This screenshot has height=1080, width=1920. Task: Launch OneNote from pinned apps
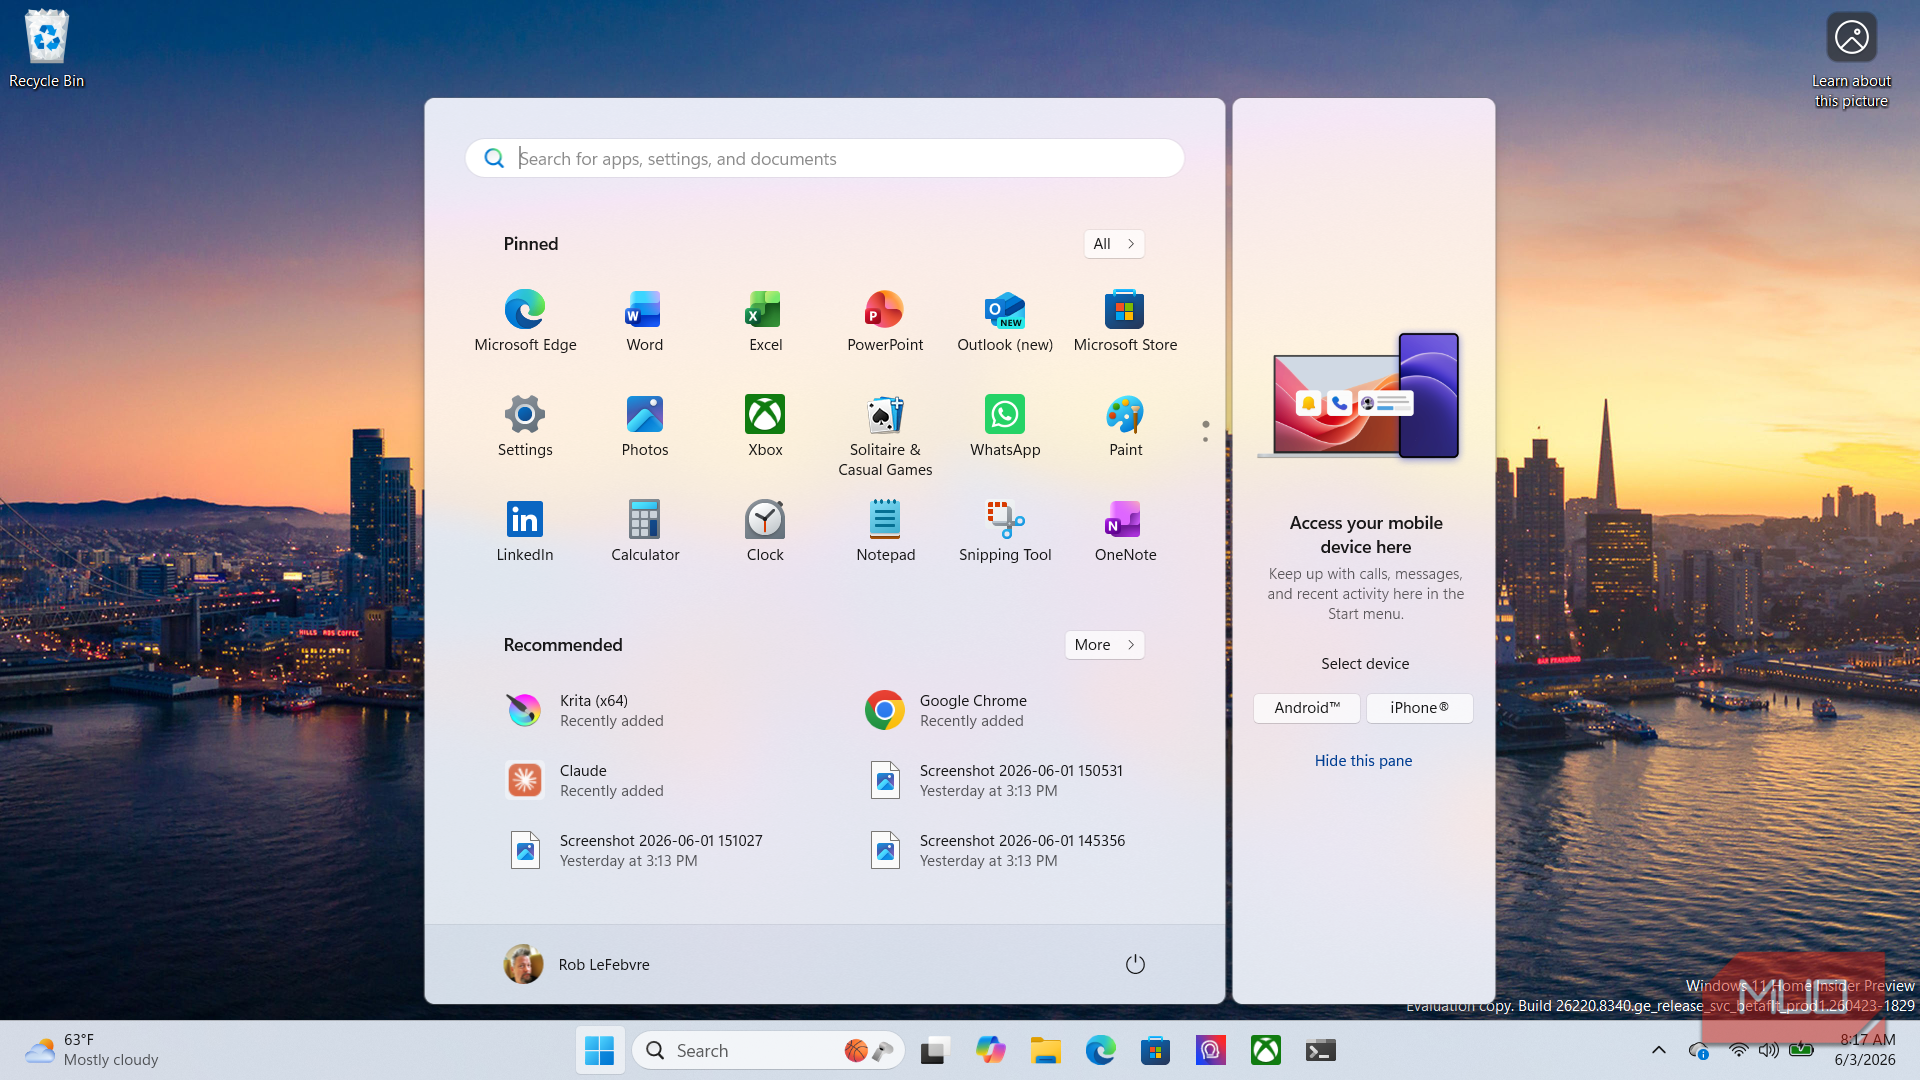tap(1125, 531)
